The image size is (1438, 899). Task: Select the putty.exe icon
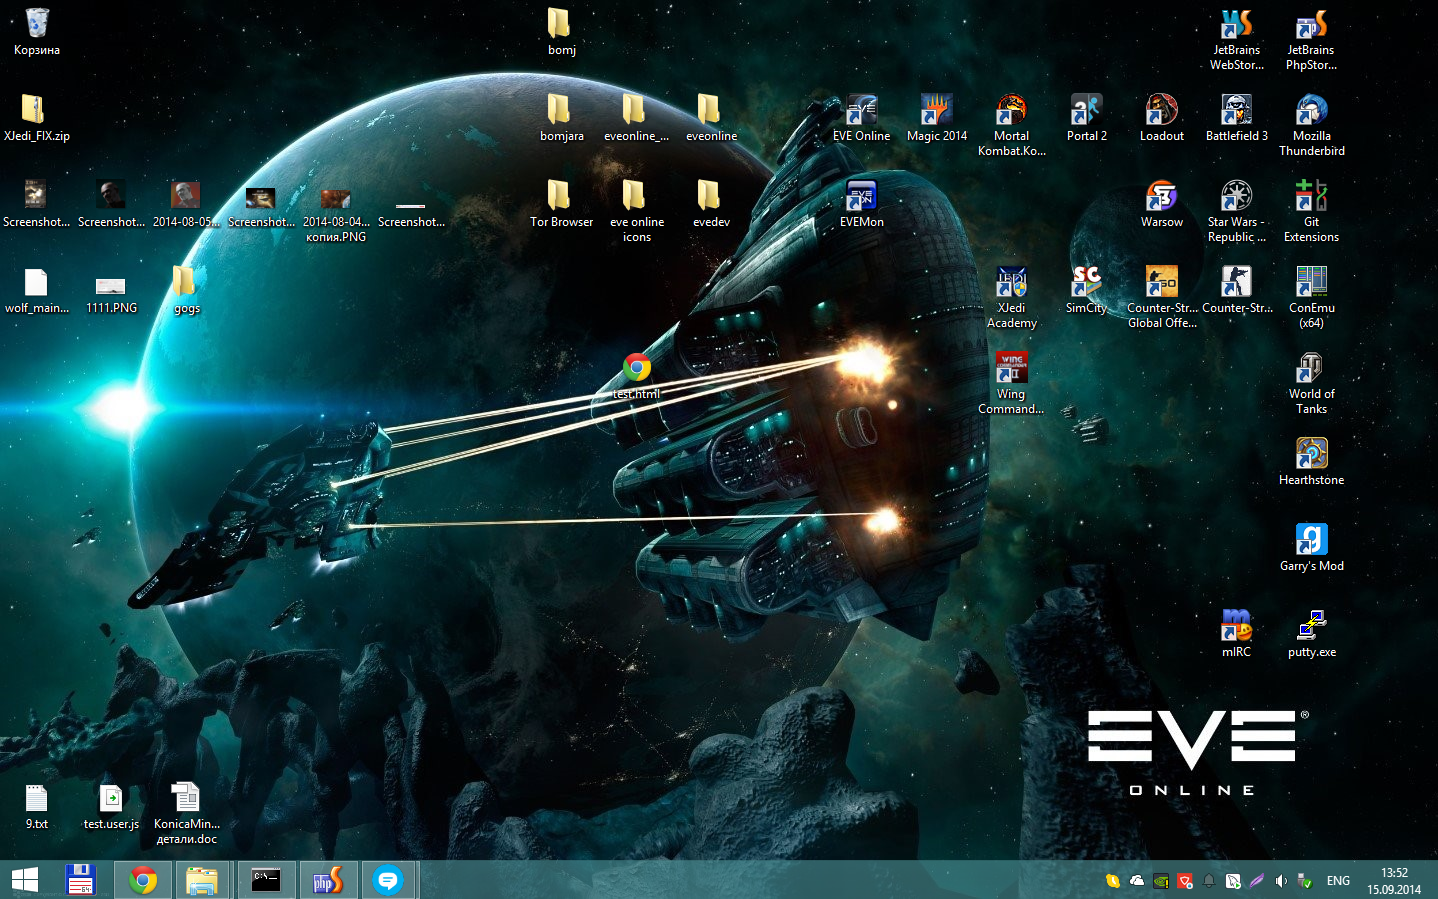(x=1311, y=634)
